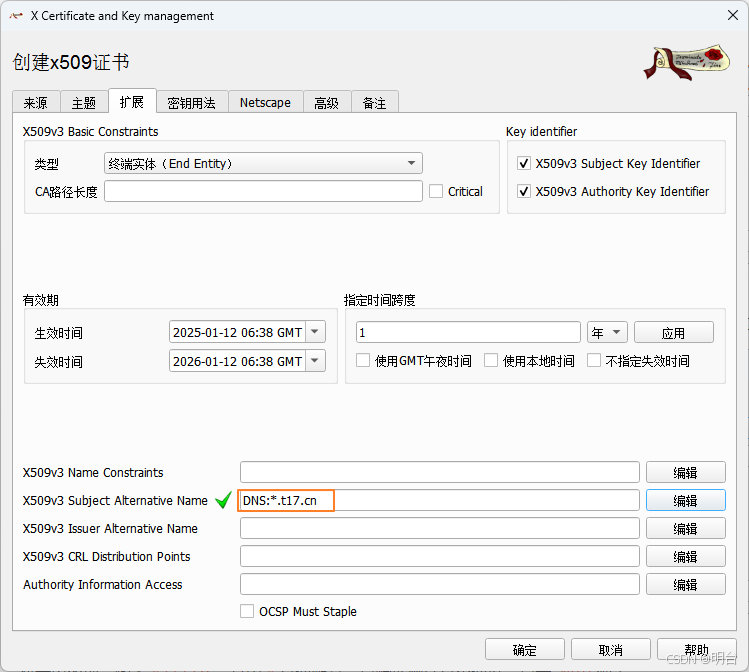Screen dimensions: 749x672
Task: Uncheck X509v3 Subject Key Identifier
Action: (x=524, y=163)
